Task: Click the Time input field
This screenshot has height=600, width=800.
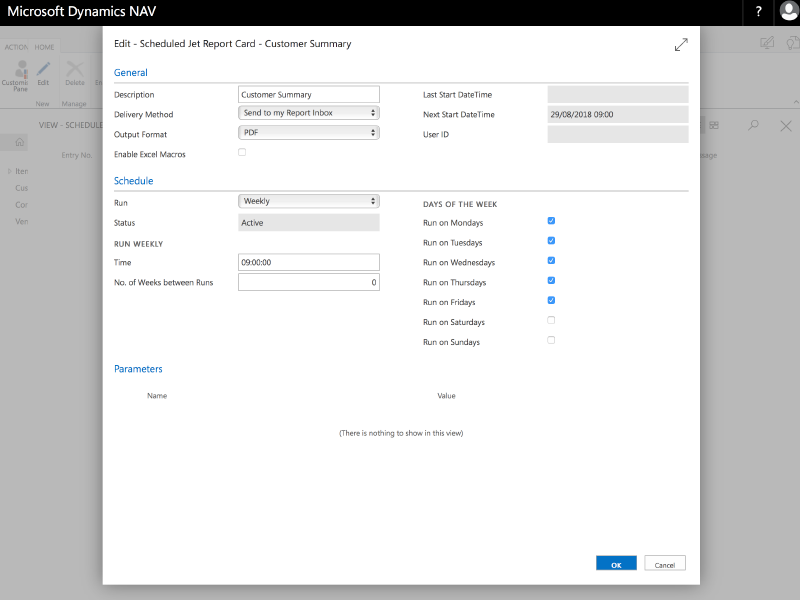Action: click(x=309, y=262)
